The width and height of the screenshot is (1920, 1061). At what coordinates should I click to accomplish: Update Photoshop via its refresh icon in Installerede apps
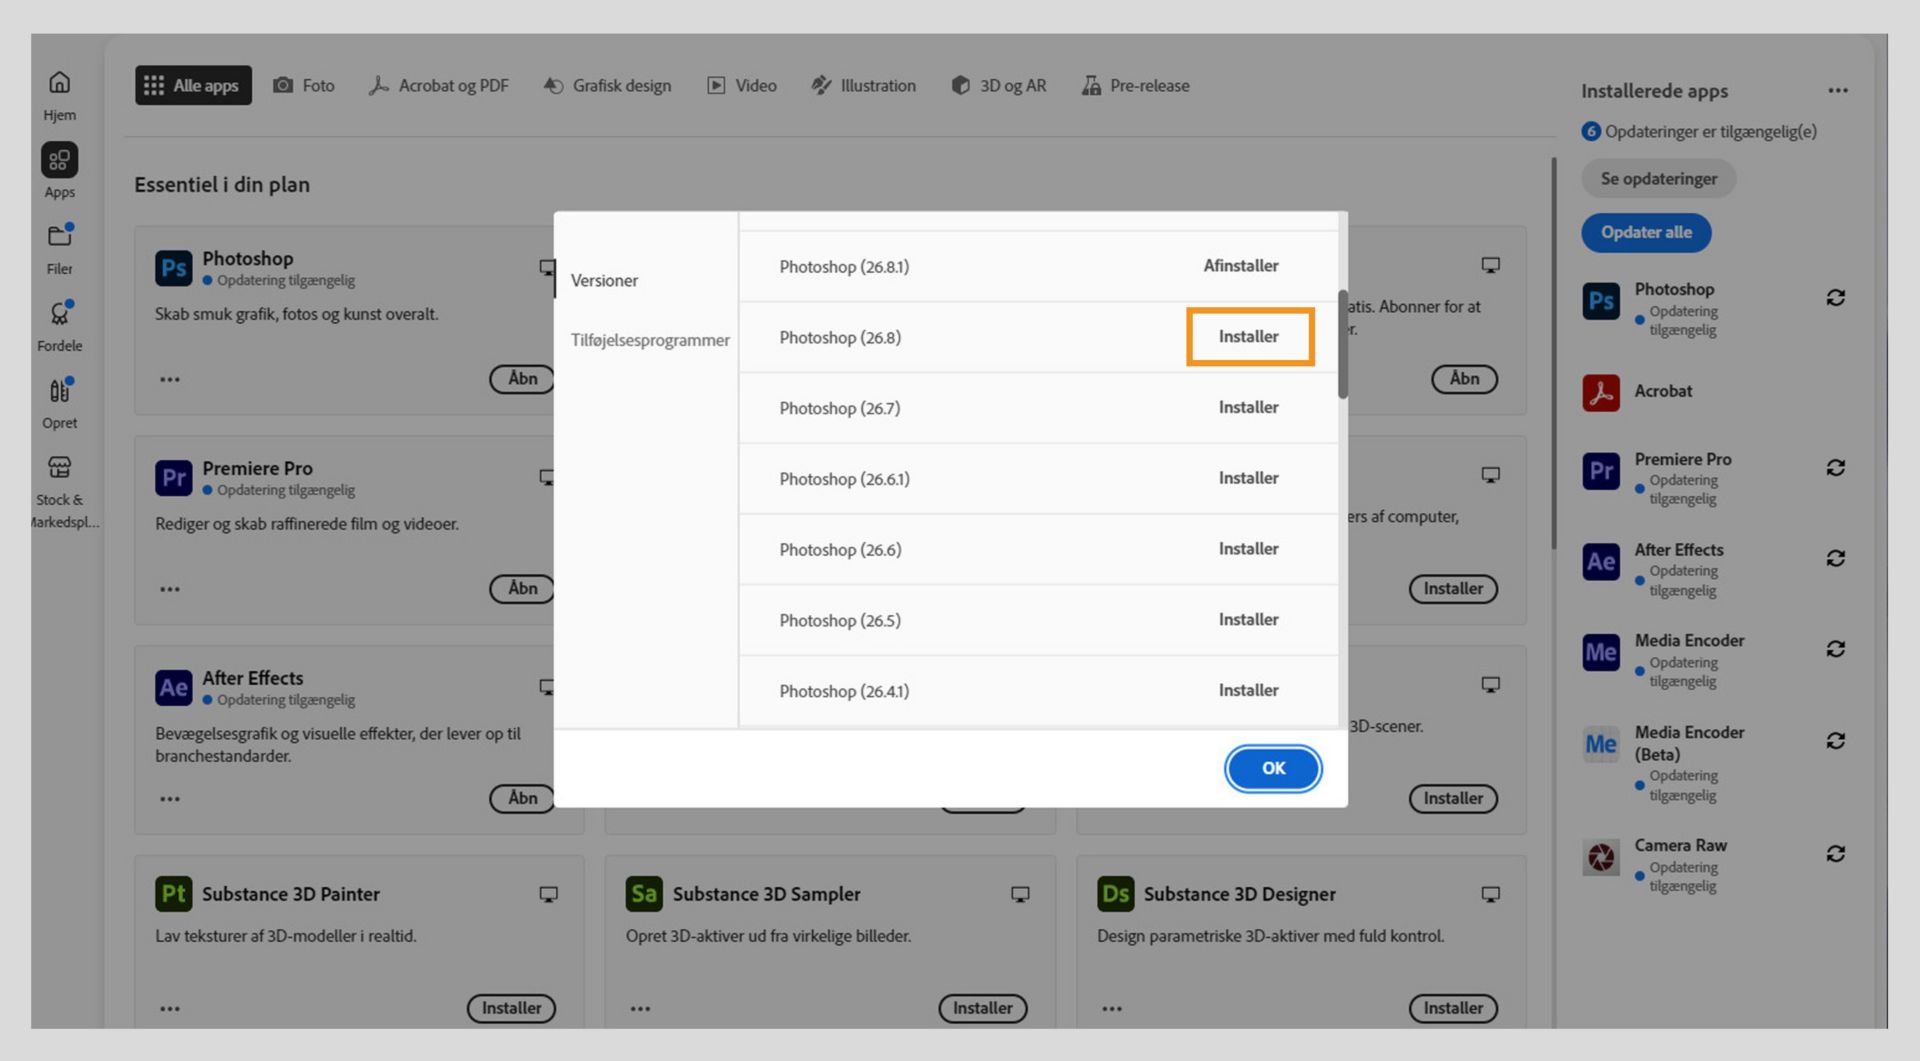pos(1836,298)
